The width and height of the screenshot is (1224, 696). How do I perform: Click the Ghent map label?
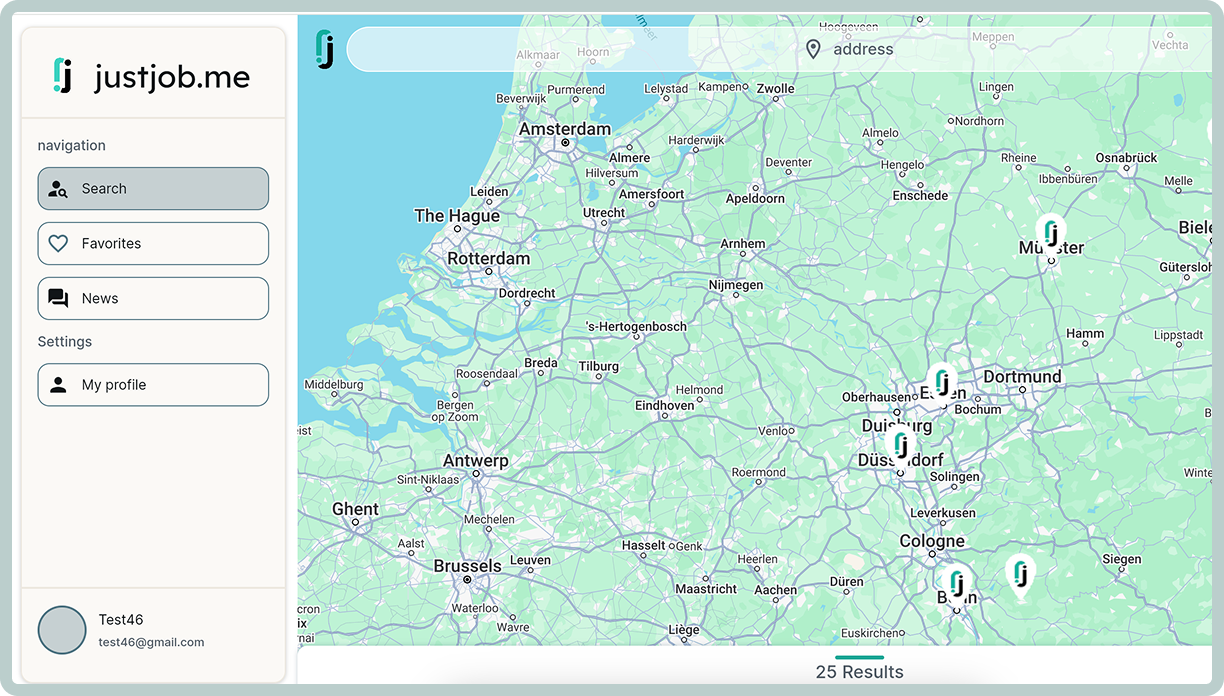click(x=355, y=509)
